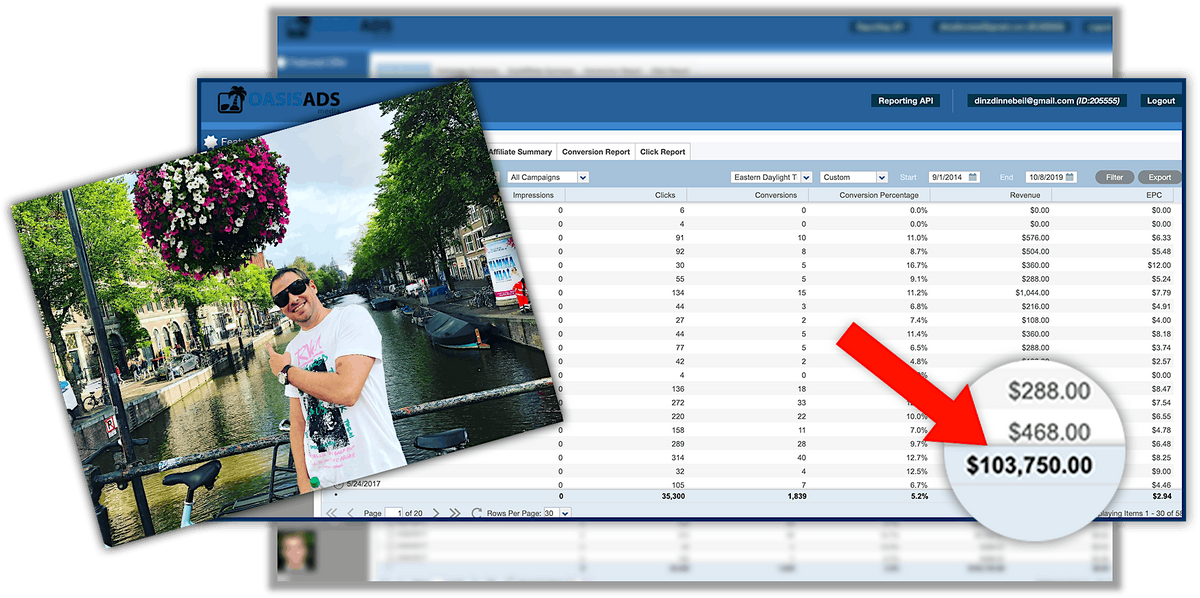Expand the 5/24/2017 row
Viewport: 1200px width, 598px height.
click(338, 484)
